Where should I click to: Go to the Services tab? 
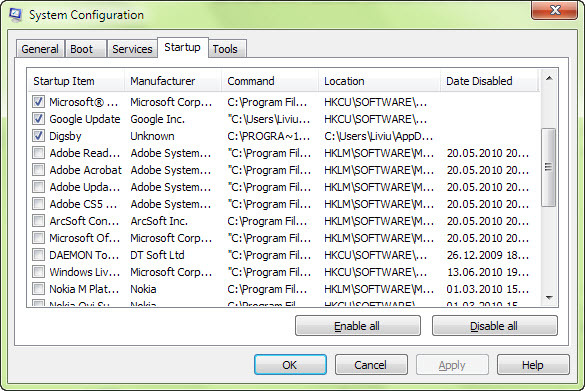point(132,49)
